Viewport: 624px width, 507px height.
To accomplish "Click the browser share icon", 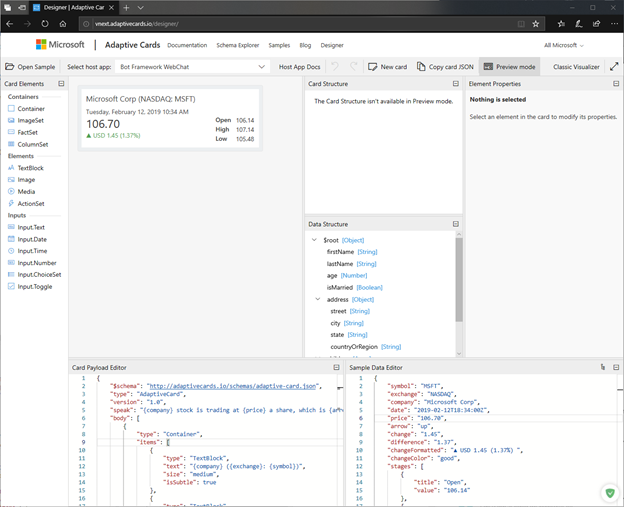I will coord(596,24).
